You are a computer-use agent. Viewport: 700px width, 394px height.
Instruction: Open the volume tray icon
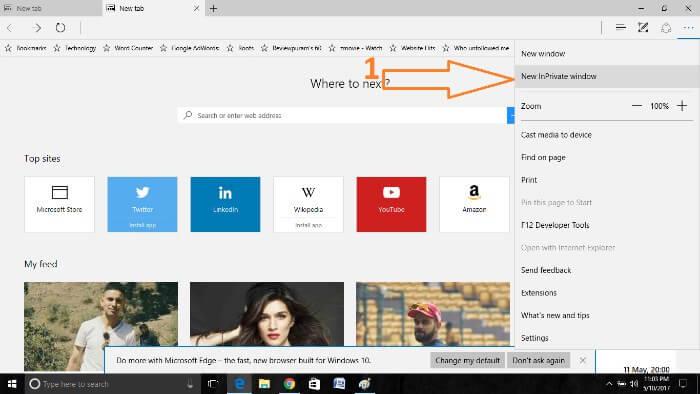tap(634, 384)
